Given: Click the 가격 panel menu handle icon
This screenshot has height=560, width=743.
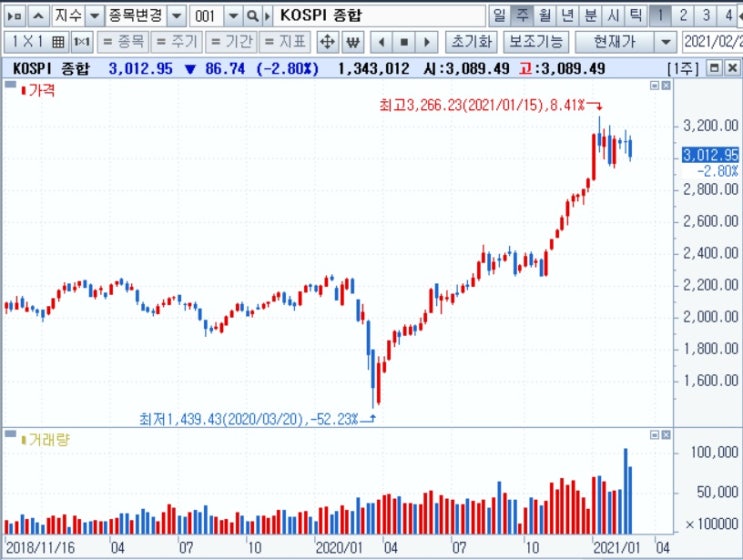Looking at the screenshot, I should [10, 85].
